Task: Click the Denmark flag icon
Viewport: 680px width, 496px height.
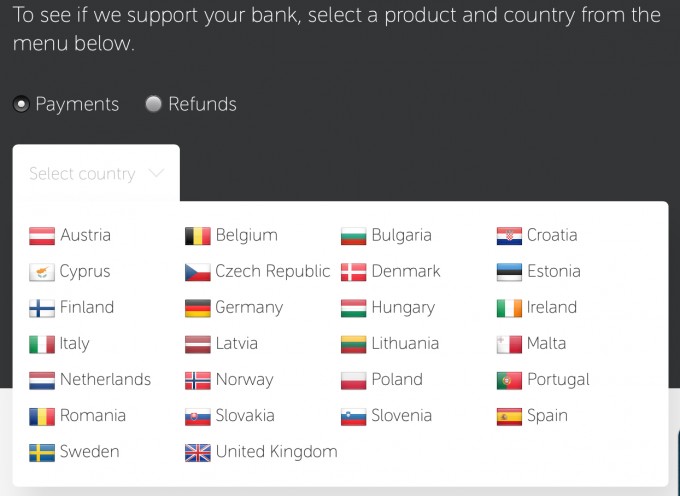Action: [353, 272]
